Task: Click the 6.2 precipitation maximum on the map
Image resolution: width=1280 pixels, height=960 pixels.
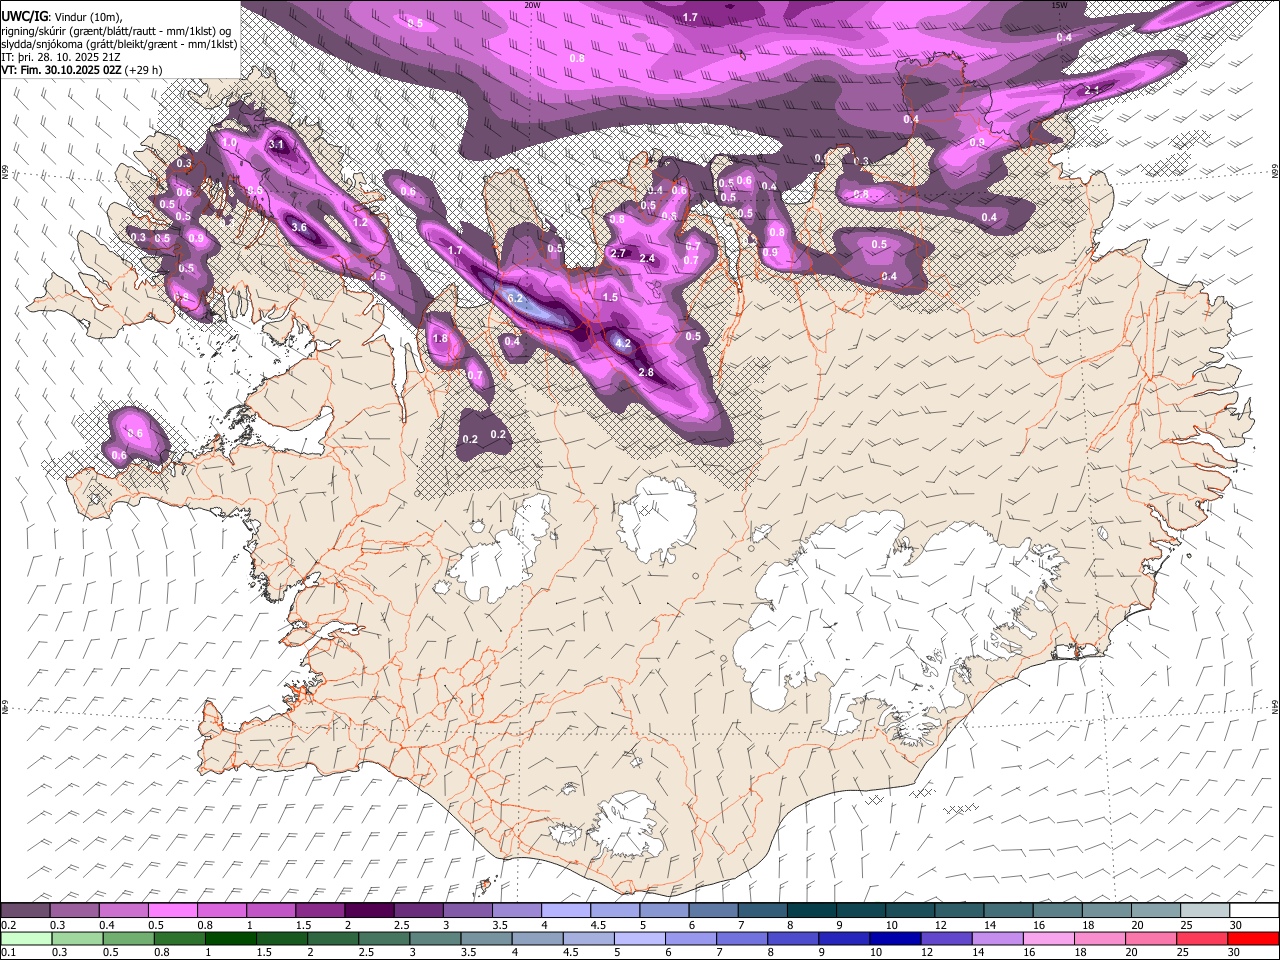Action: click(516, 298)
